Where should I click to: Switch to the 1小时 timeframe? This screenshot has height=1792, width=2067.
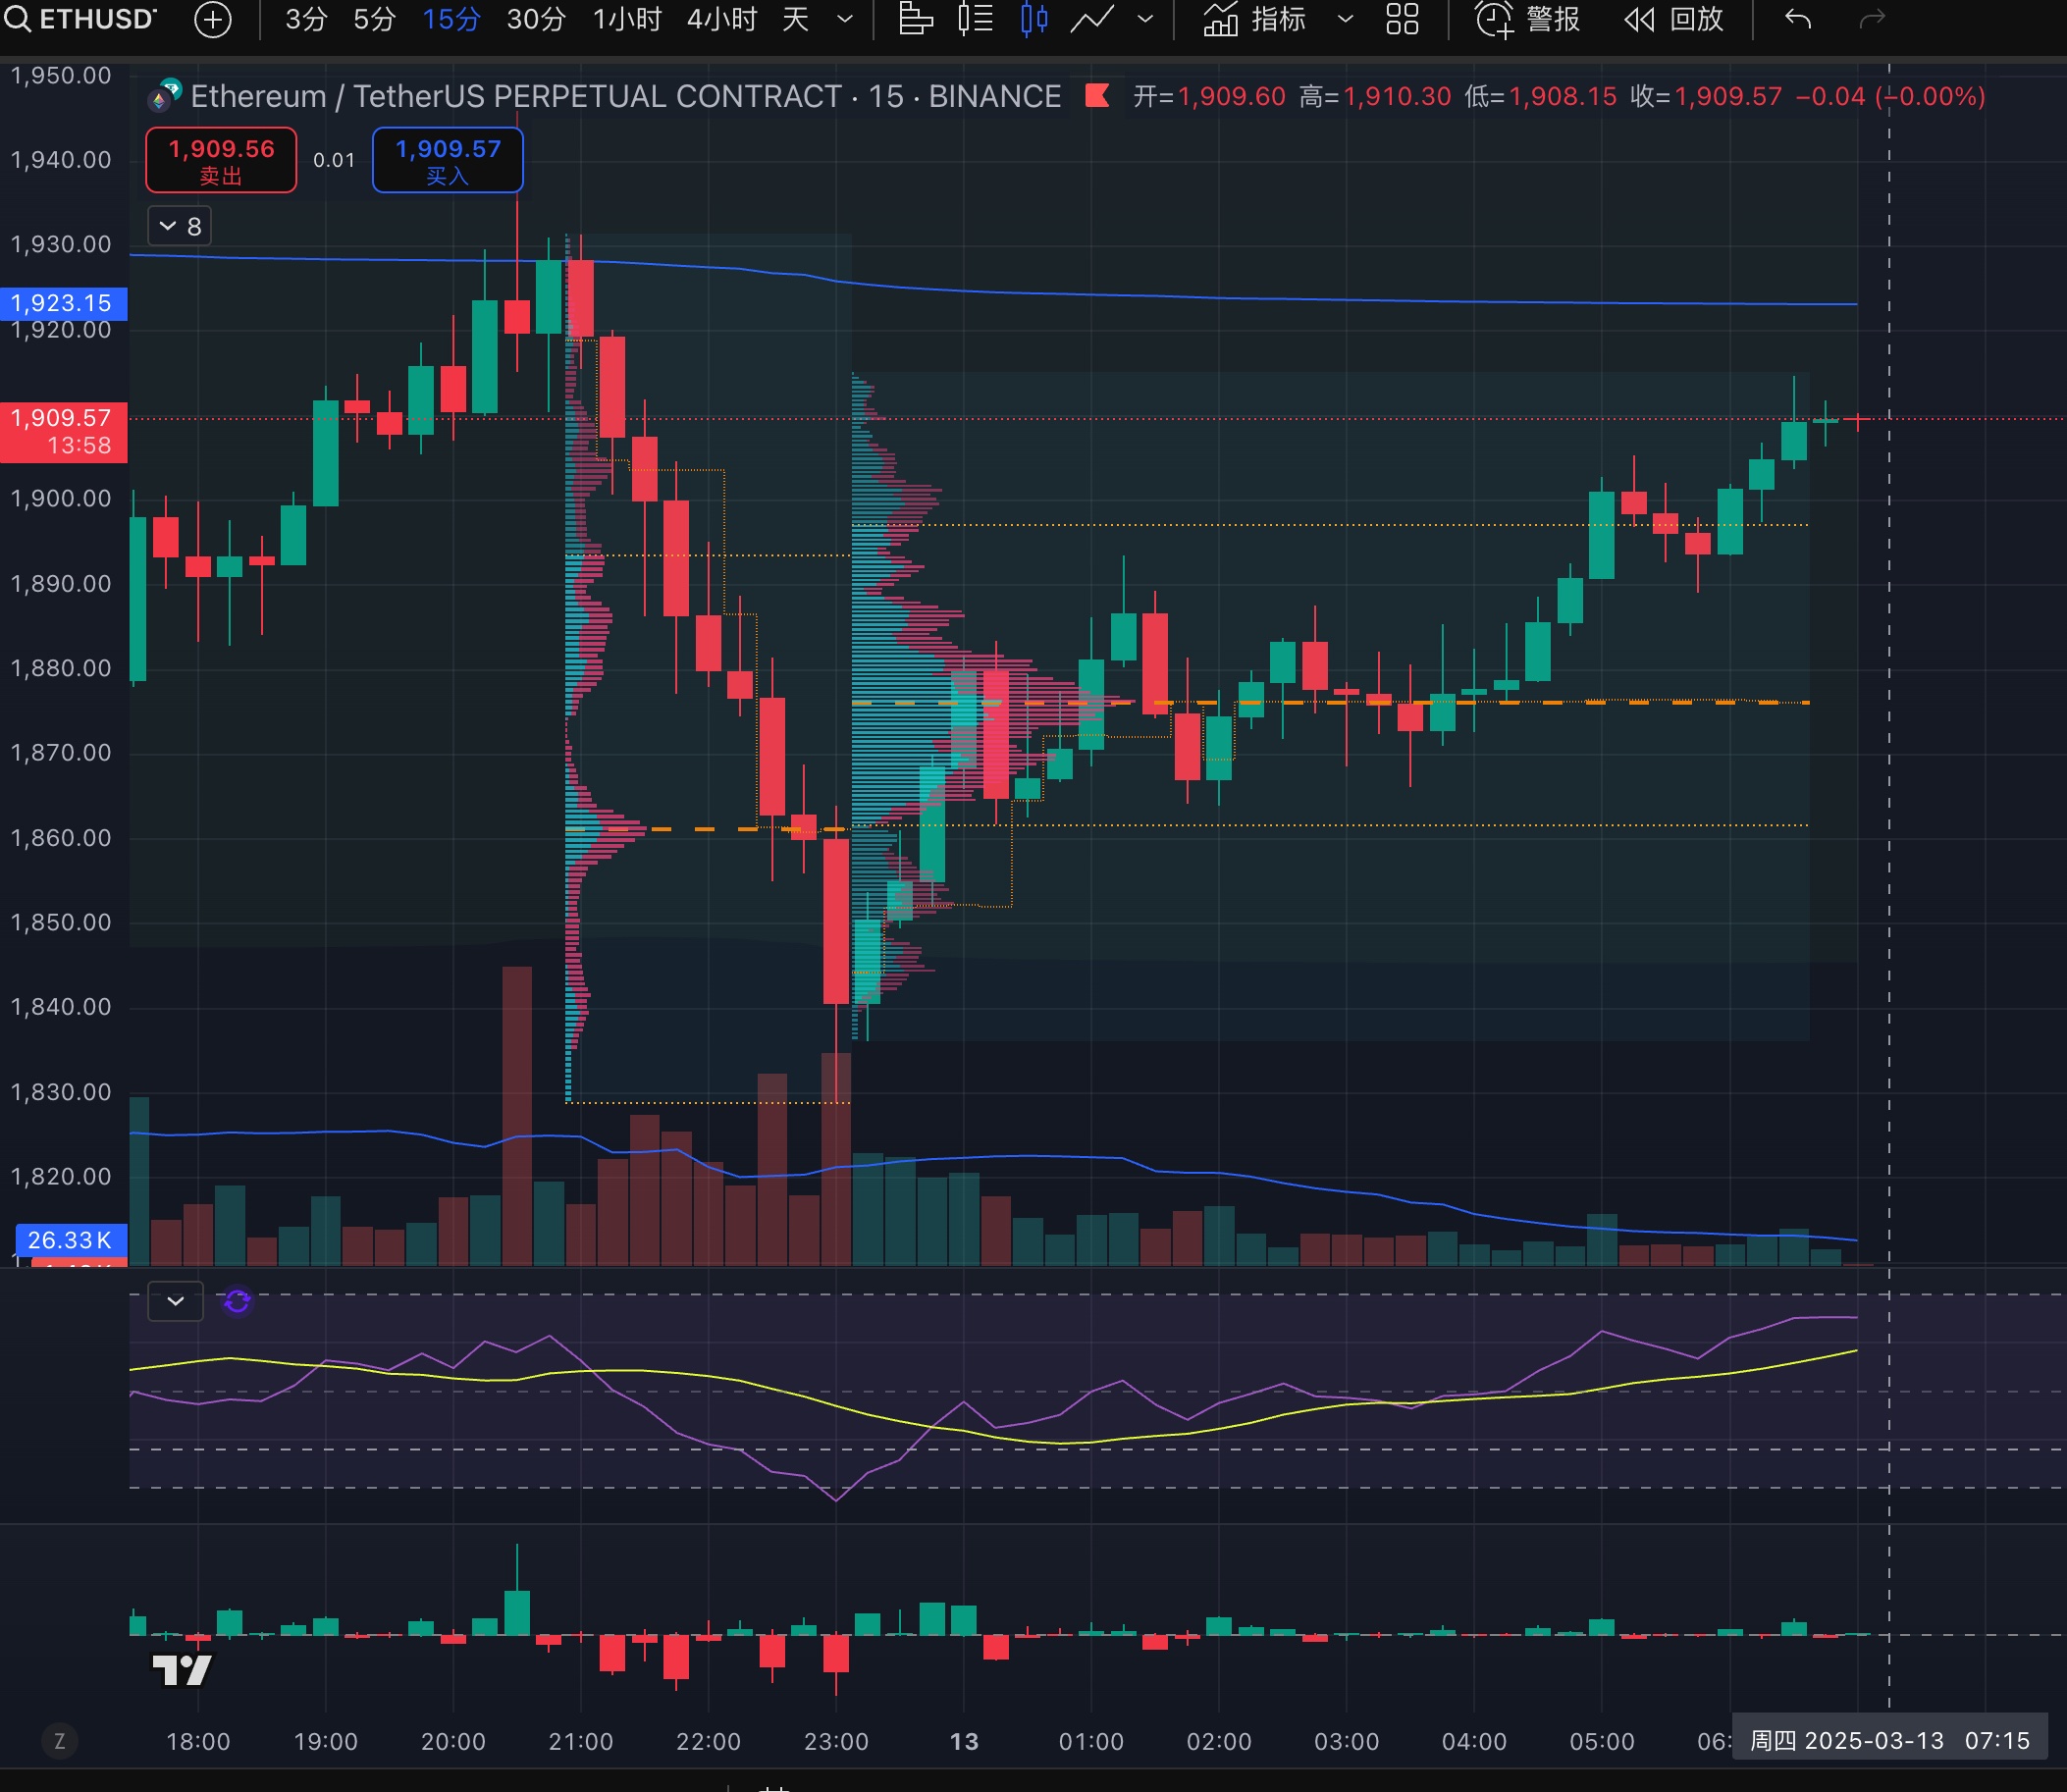(x=626, y=19)
